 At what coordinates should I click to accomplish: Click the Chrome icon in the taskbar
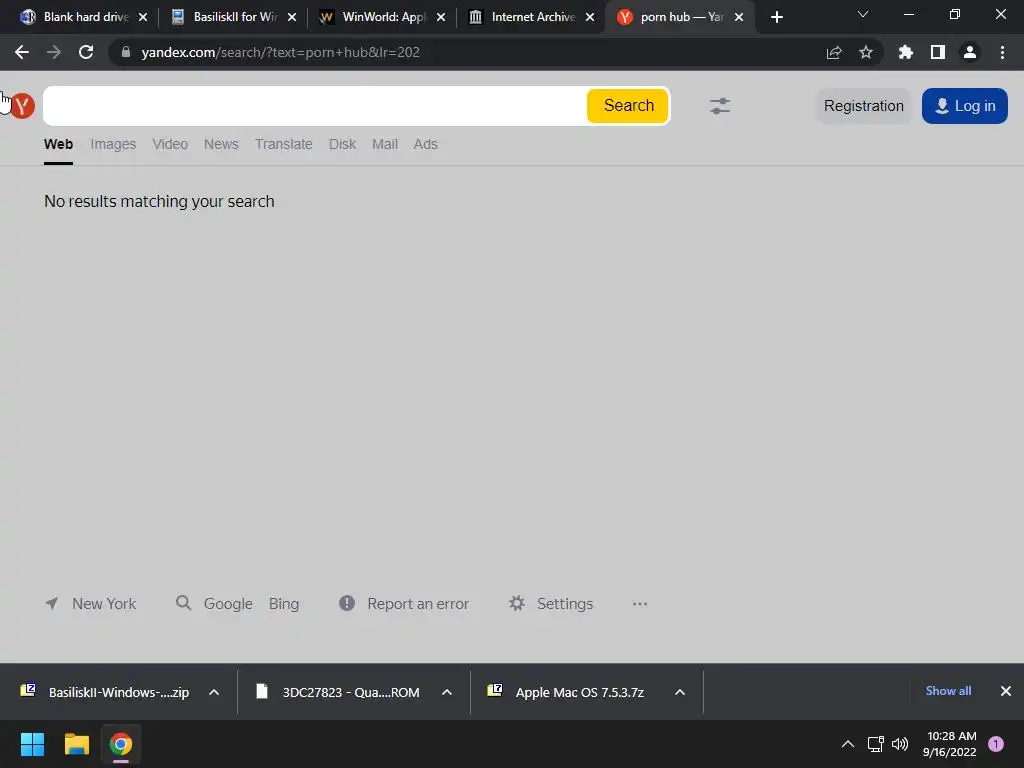tap(121, 744)
